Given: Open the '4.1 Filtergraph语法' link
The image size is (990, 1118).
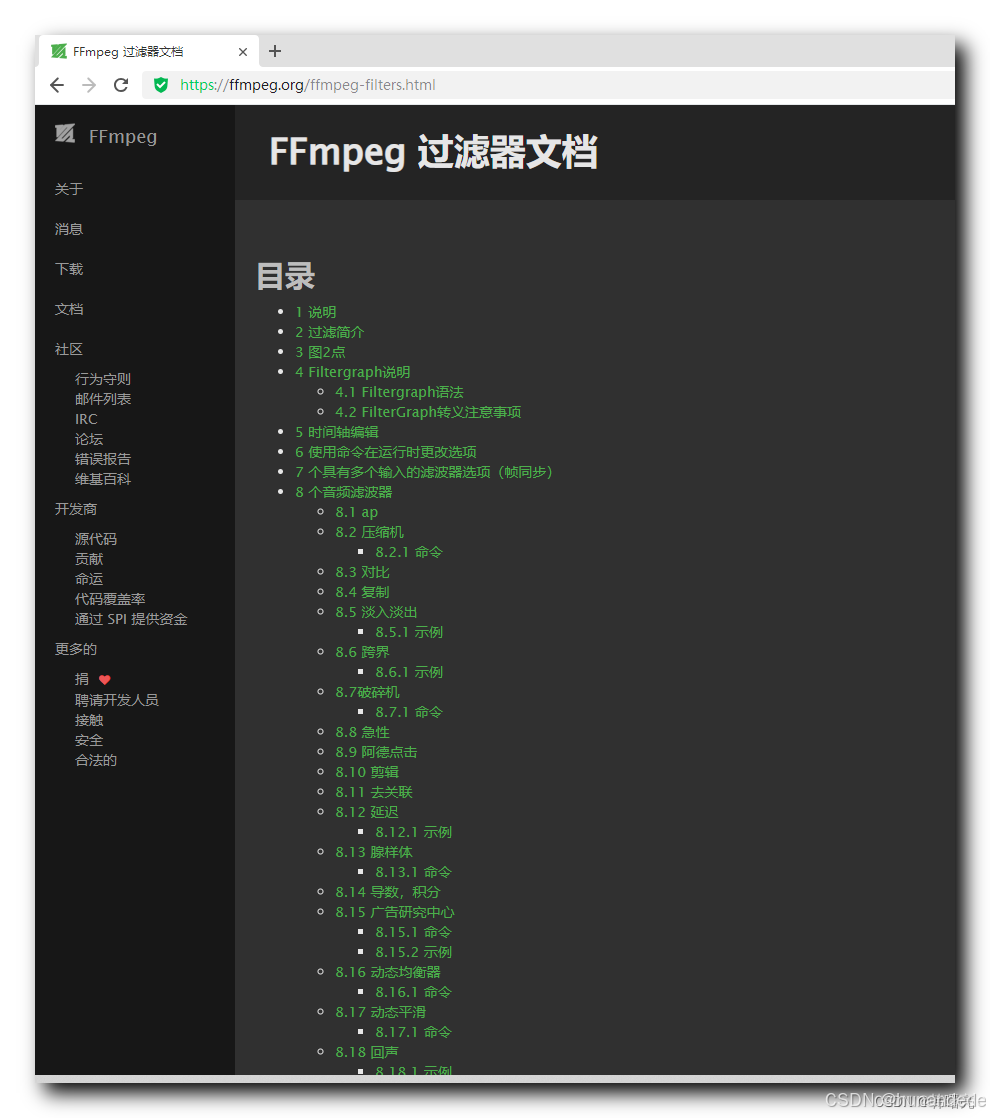Looking at the screenshot, I should click(x=399, y=391).
